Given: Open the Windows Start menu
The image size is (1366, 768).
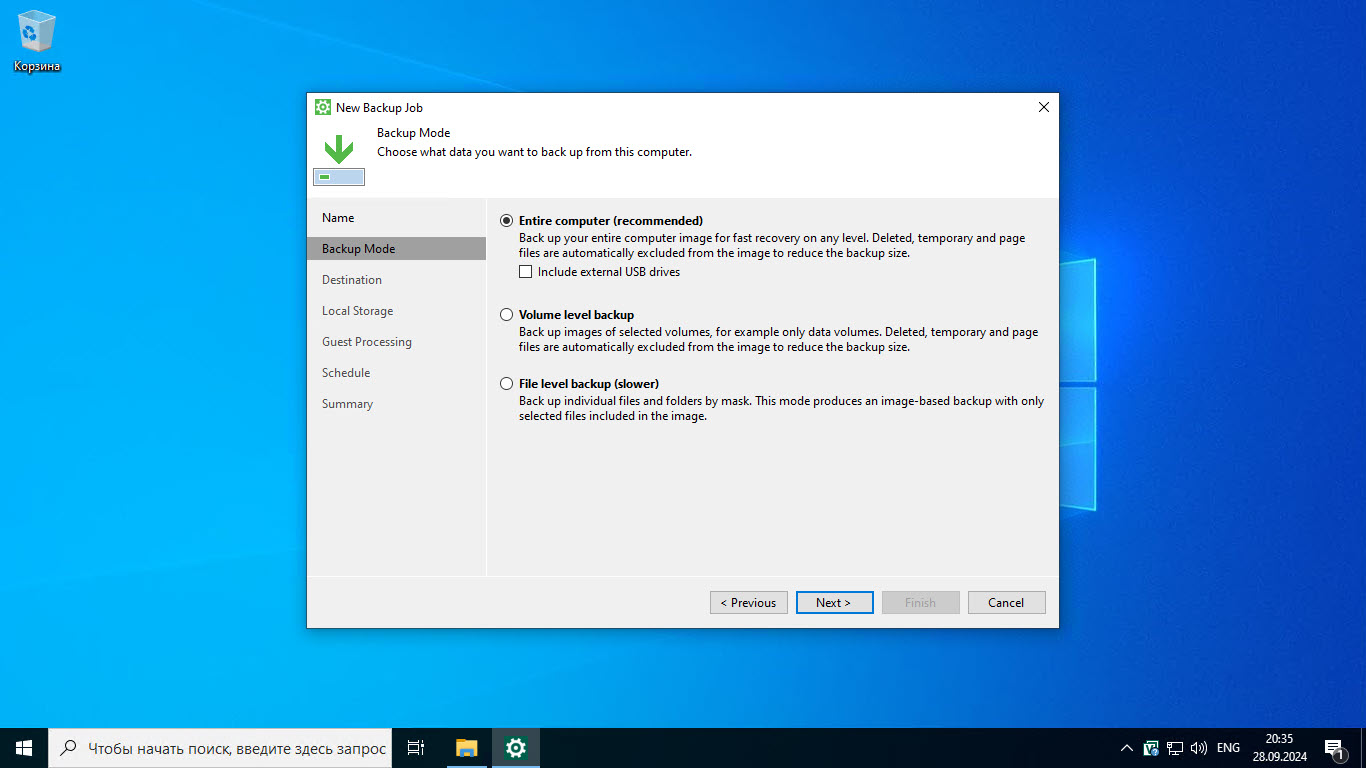Looking at the screenshot, I should click(24, 748).
